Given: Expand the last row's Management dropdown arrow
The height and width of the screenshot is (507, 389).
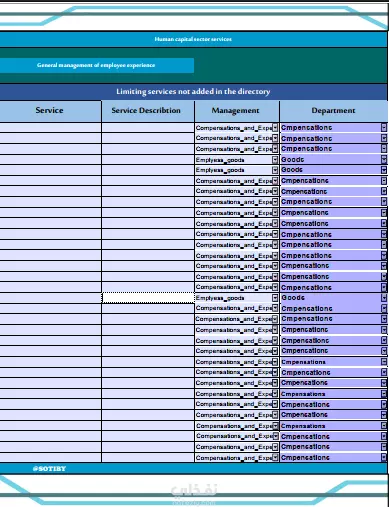Looking at the screenshot, I should (275, 458).
